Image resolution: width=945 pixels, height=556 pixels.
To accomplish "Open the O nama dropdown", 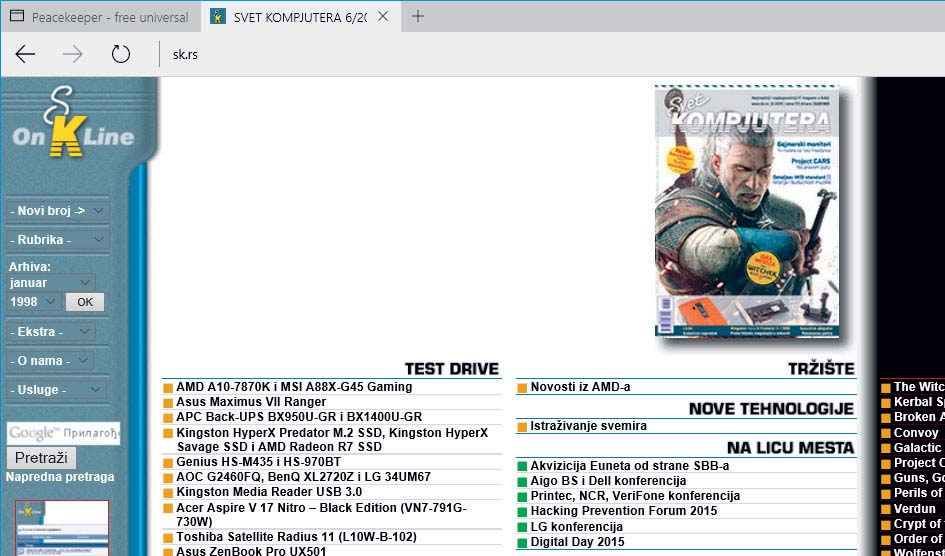I will pyautogui.click(x=50, y=361).
